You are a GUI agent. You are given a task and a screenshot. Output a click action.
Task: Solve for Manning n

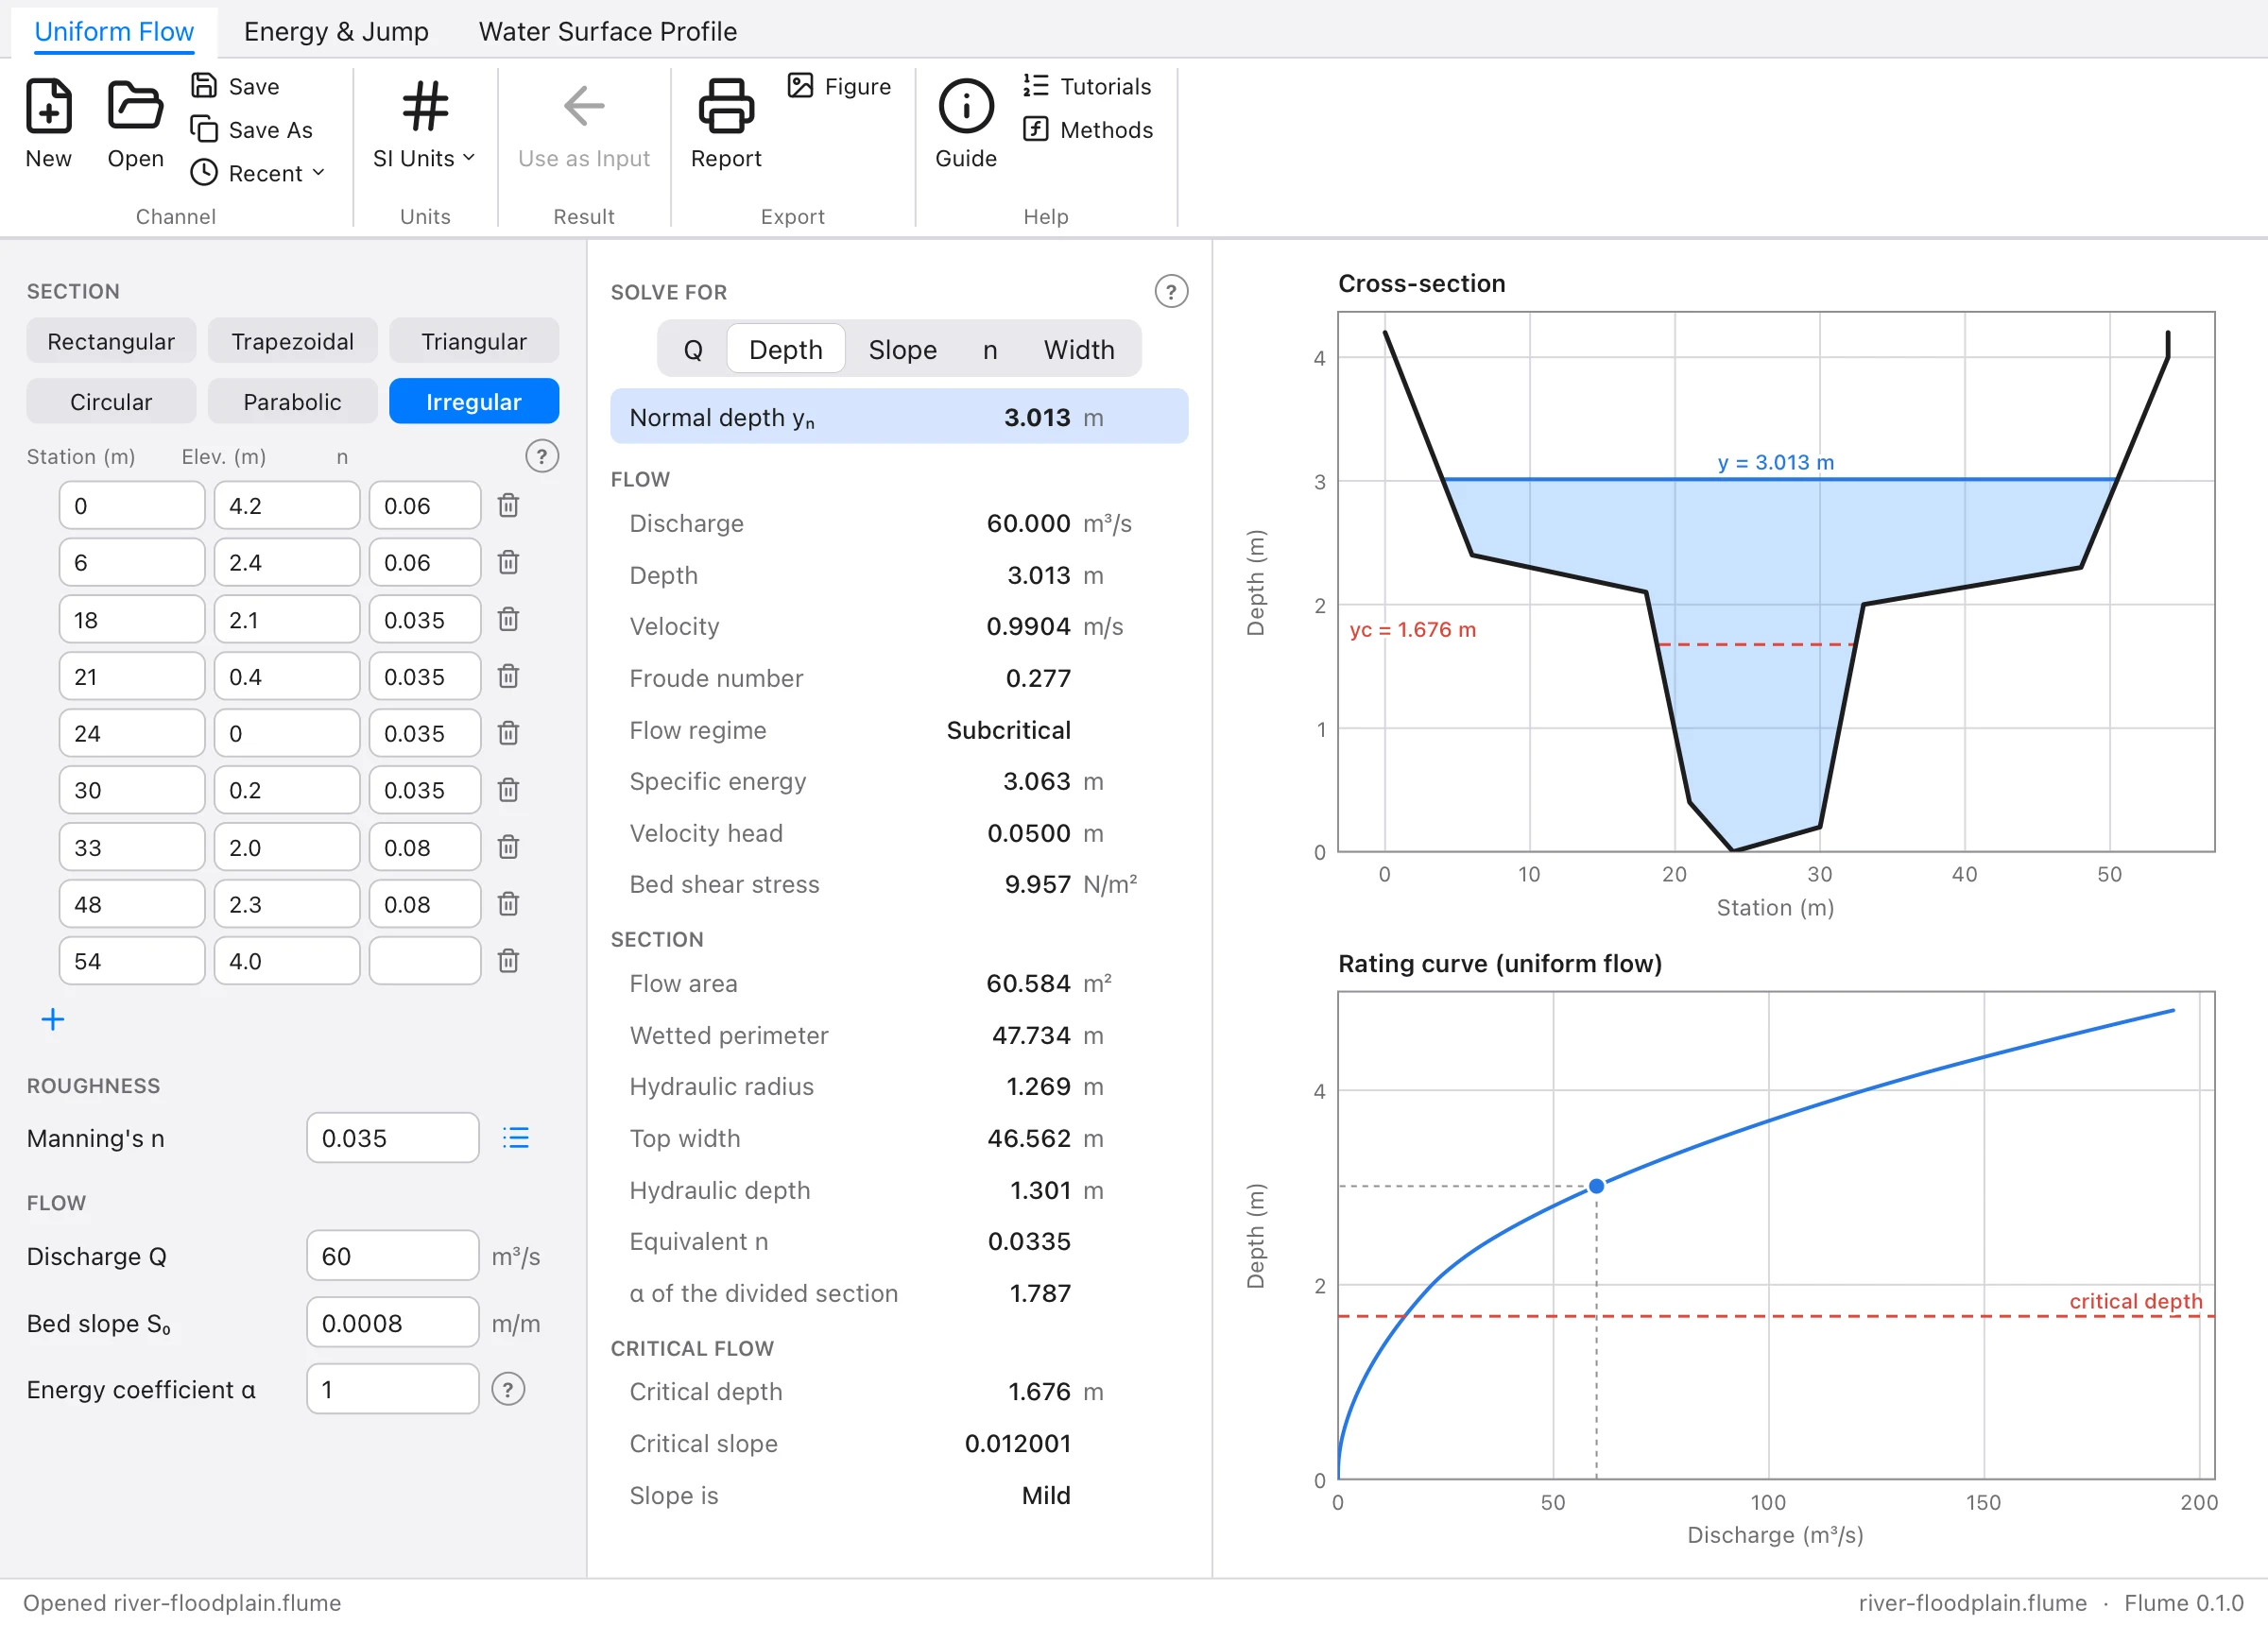pos(990,349)
